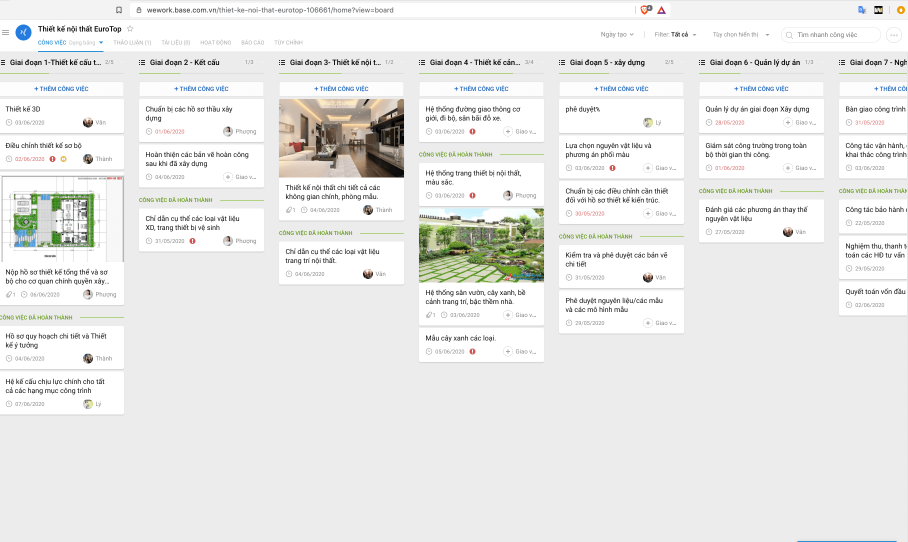Screen dimensions: 908x542
Task: Open the Ngày tạo sort dropdown
Action: click(x=616, y=34)
